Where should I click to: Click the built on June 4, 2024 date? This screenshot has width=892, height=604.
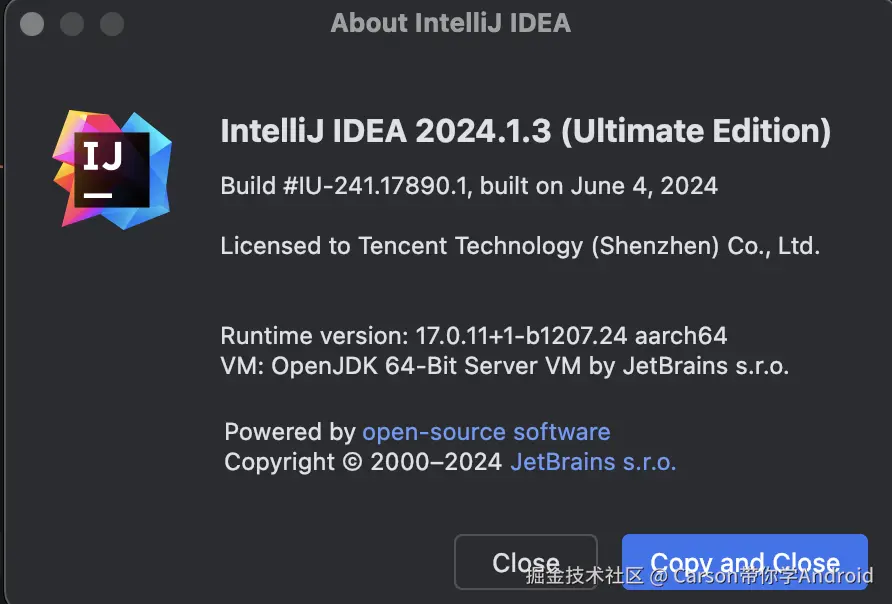point(598,186)
